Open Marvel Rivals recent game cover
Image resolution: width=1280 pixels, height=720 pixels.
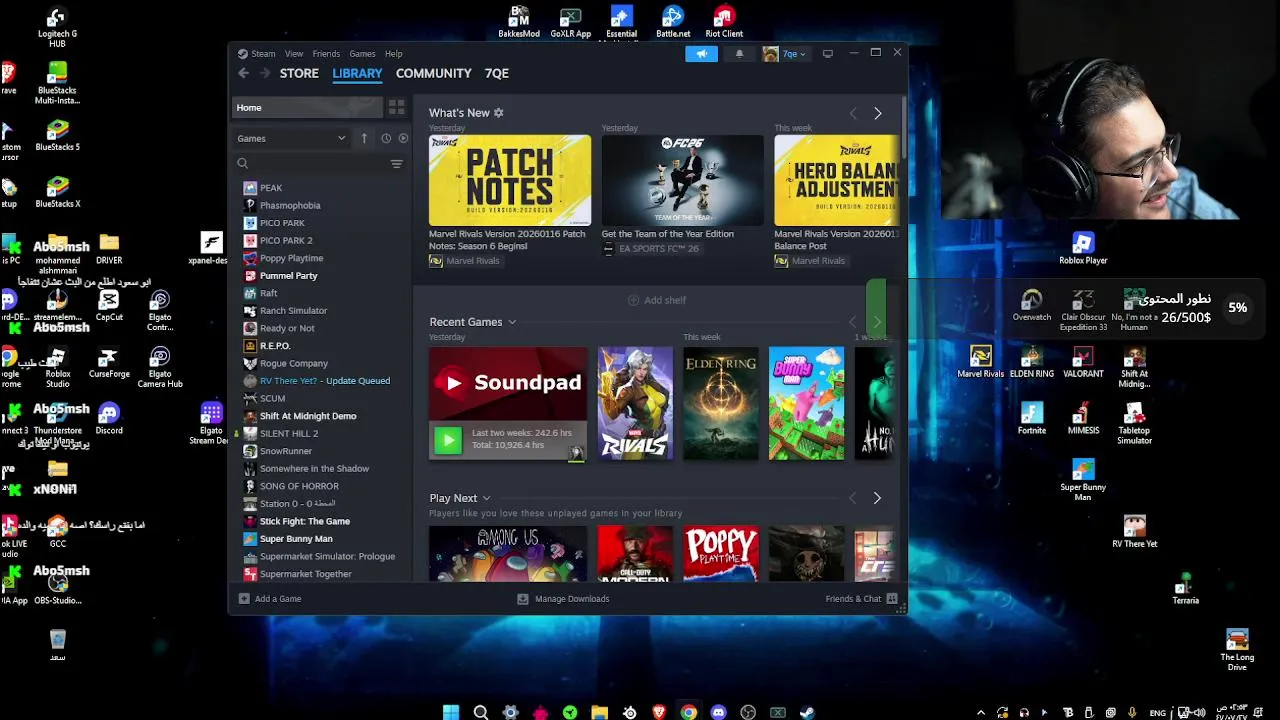coord(635,403)
